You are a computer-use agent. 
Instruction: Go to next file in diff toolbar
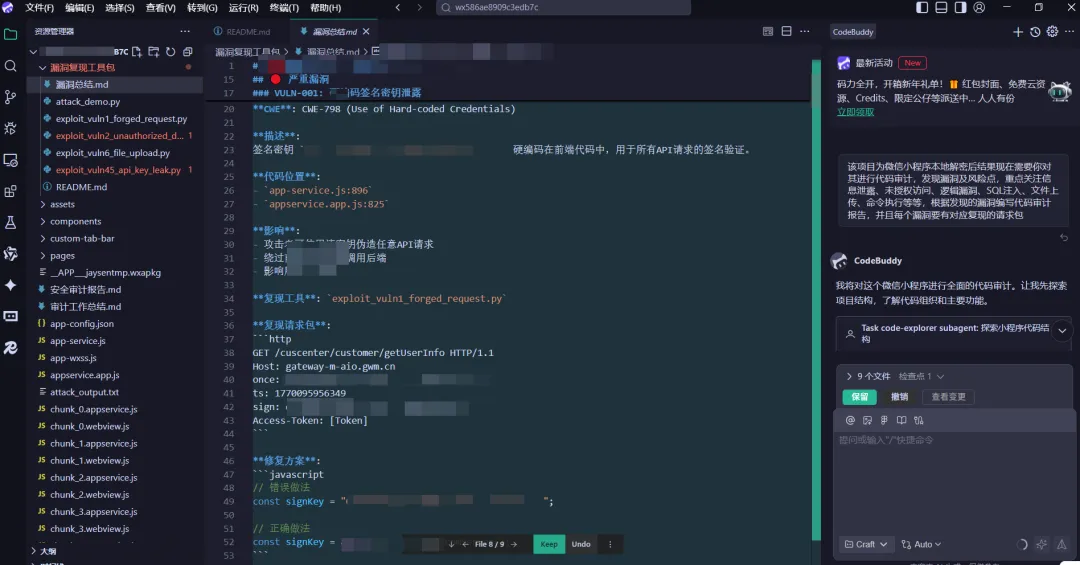pyautogui.click(x=513, y=544)
